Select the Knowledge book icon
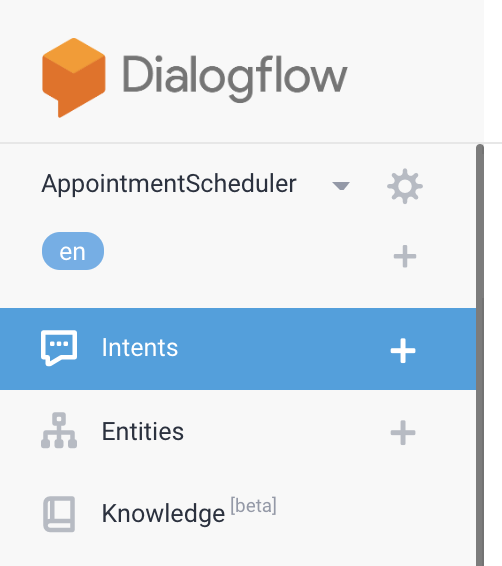This screenshot has height=566, width=502. 59,514
